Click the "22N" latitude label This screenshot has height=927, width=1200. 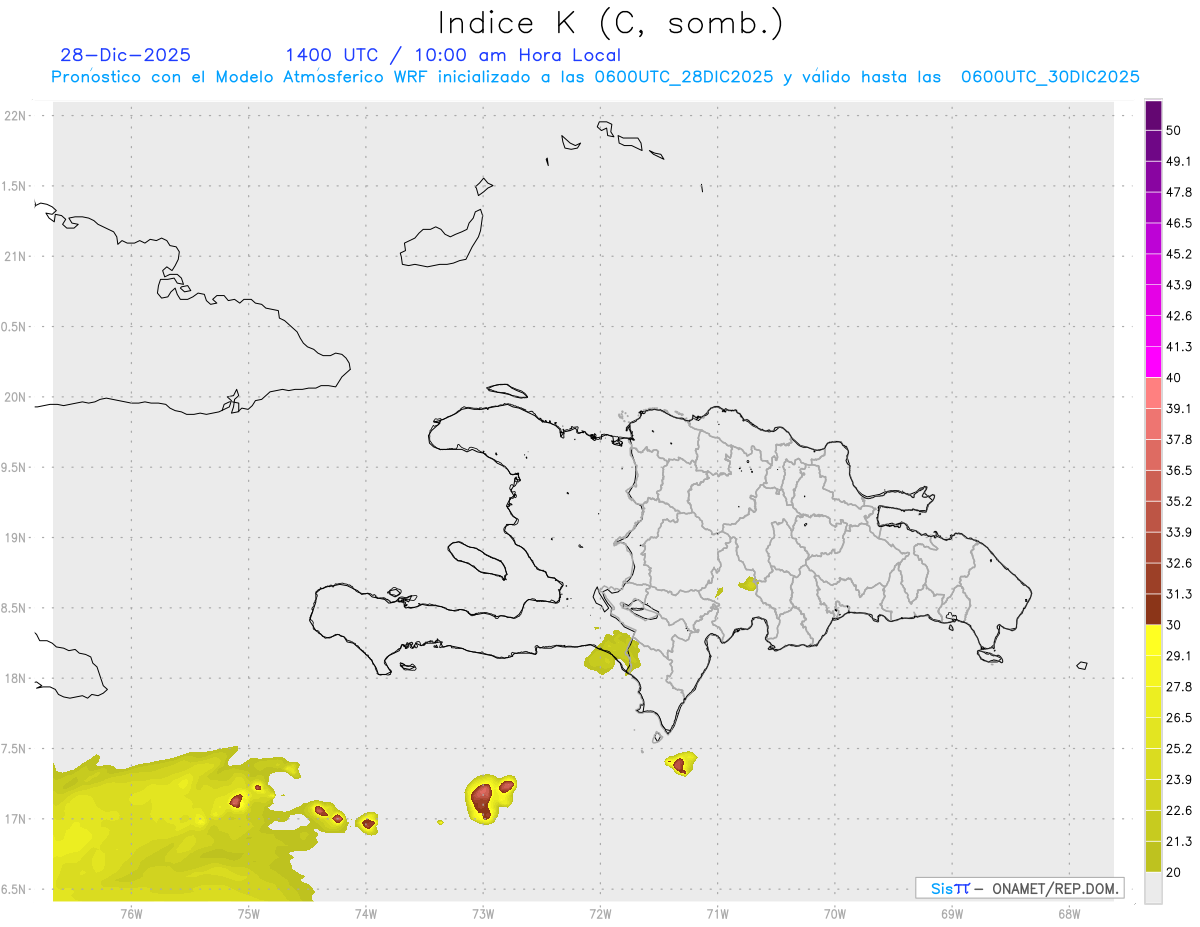tap(15, 116)
